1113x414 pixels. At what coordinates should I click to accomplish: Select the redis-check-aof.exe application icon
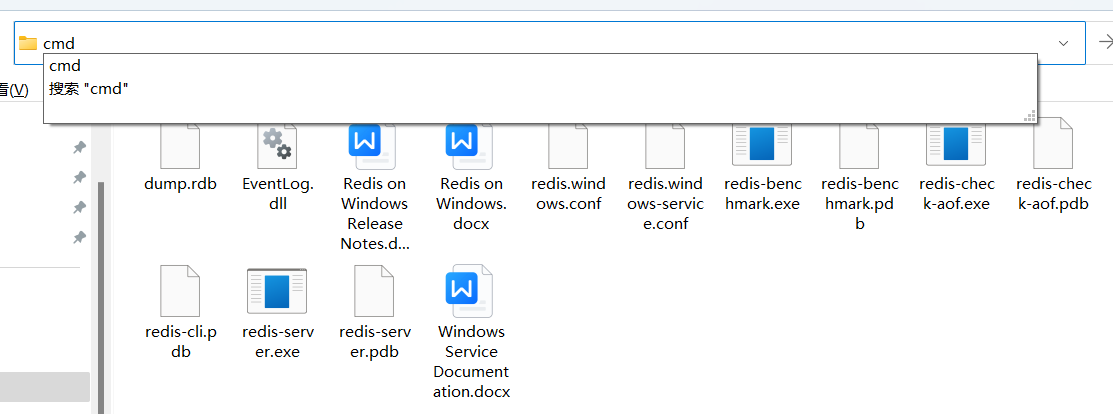(x=956, y=143)
